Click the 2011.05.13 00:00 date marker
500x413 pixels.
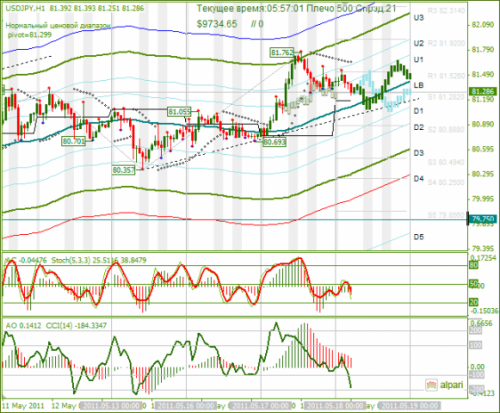pos(111,406)
